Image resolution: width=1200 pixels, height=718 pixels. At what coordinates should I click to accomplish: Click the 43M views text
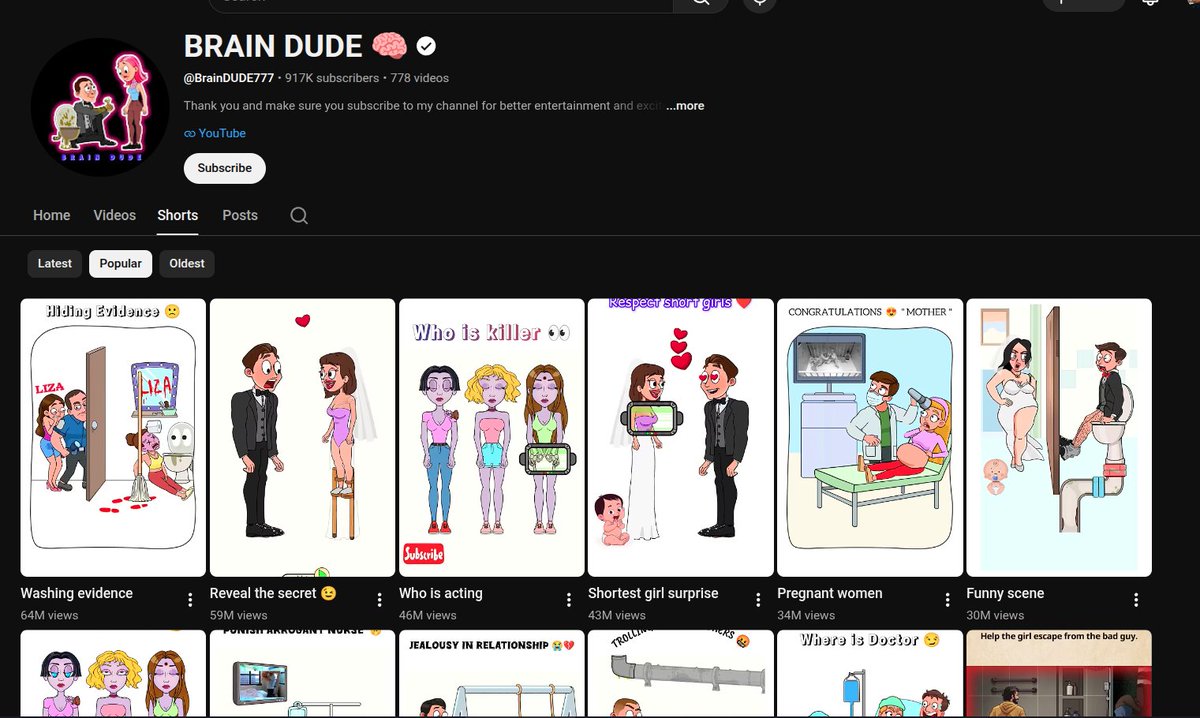[x=616, y=615]
